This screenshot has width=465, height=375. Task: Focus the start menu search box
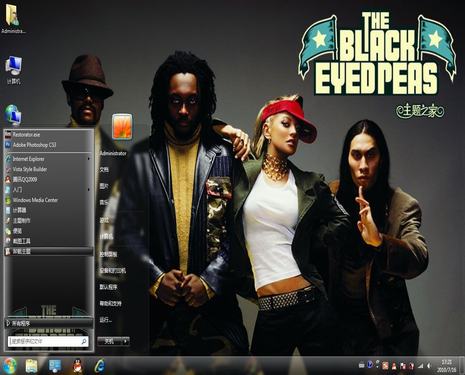(48, 341)
